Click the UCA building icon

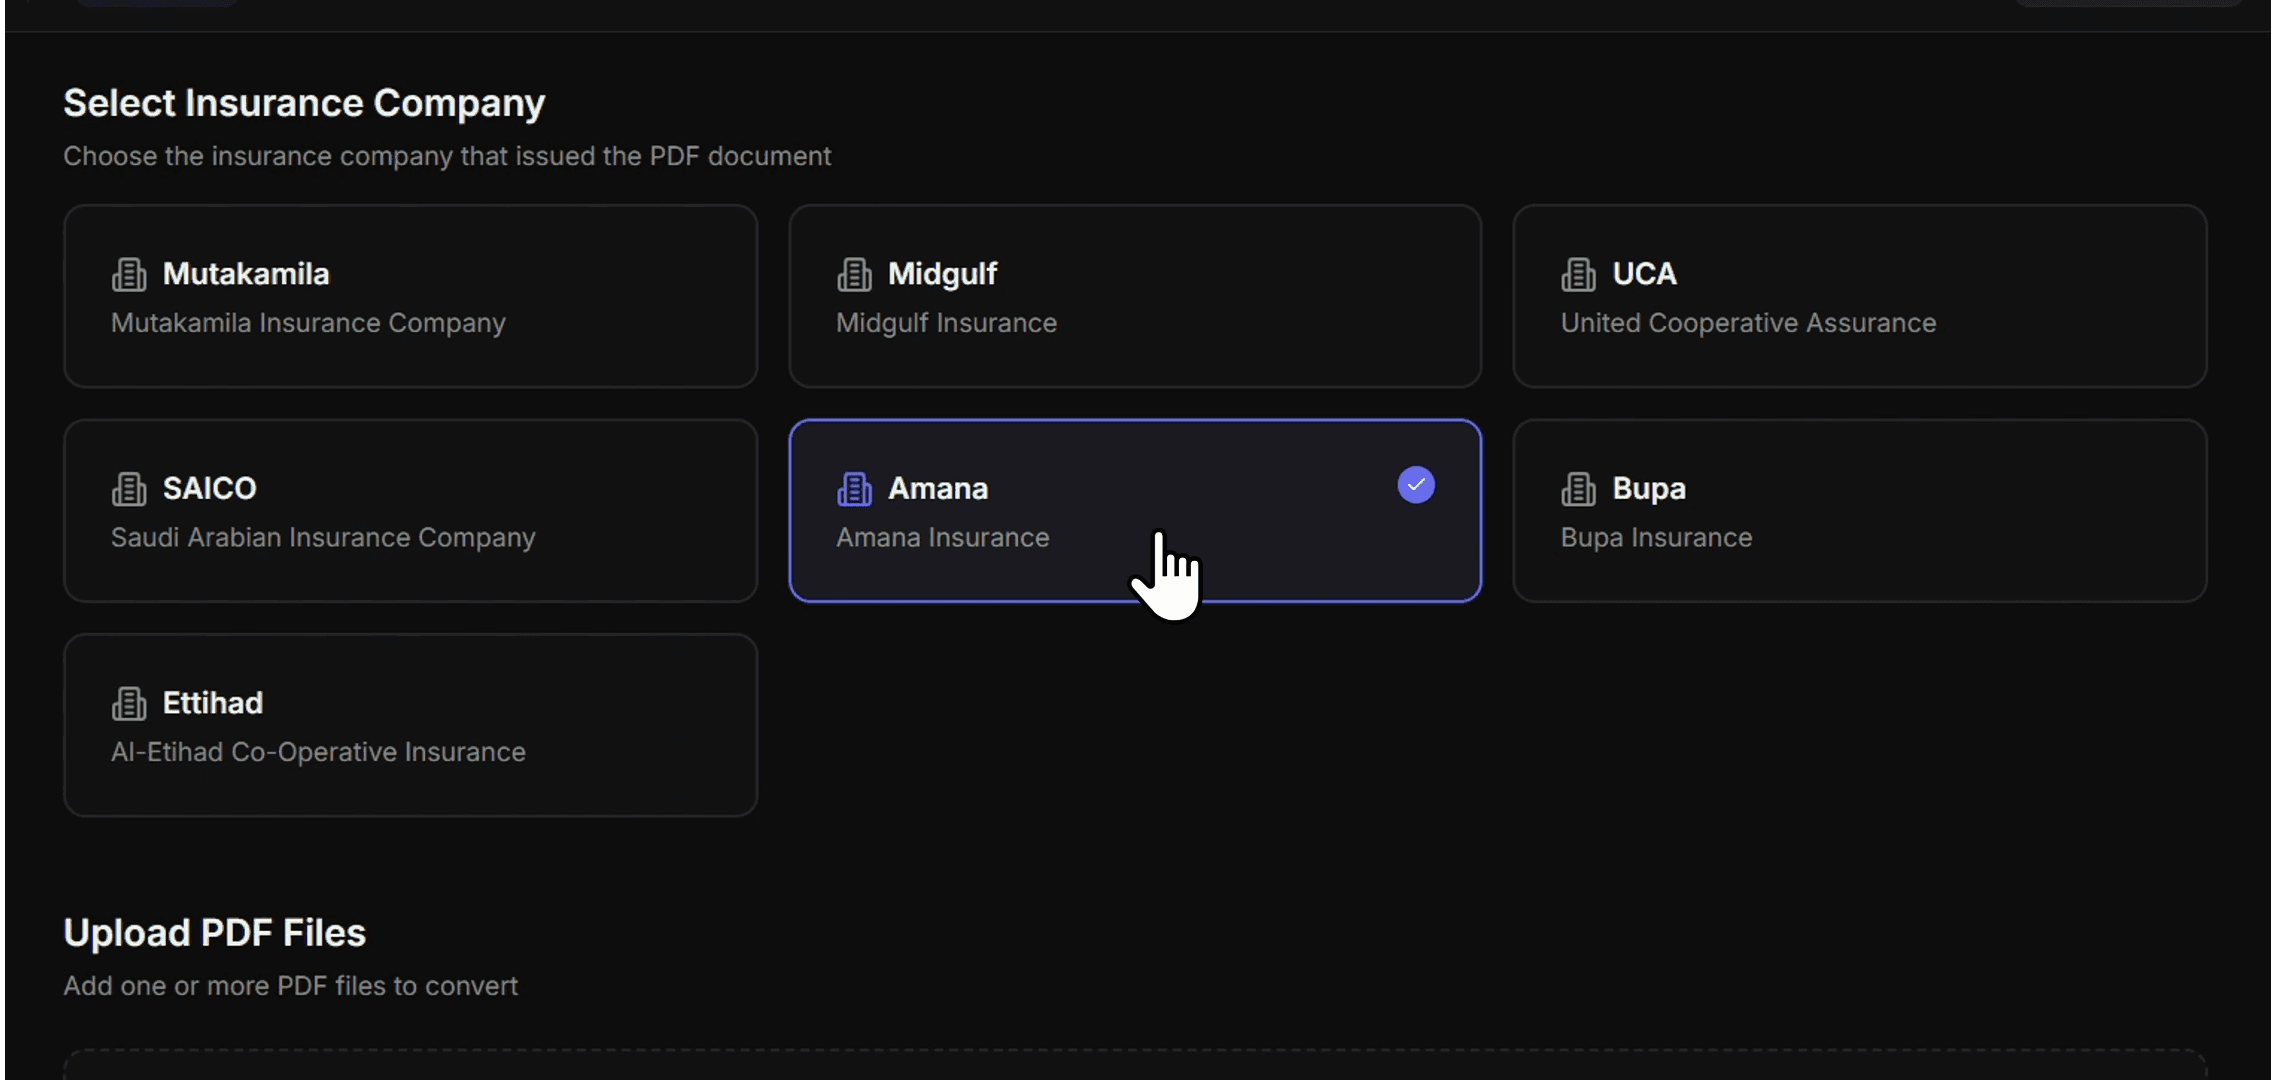(x=1577, y=273)
